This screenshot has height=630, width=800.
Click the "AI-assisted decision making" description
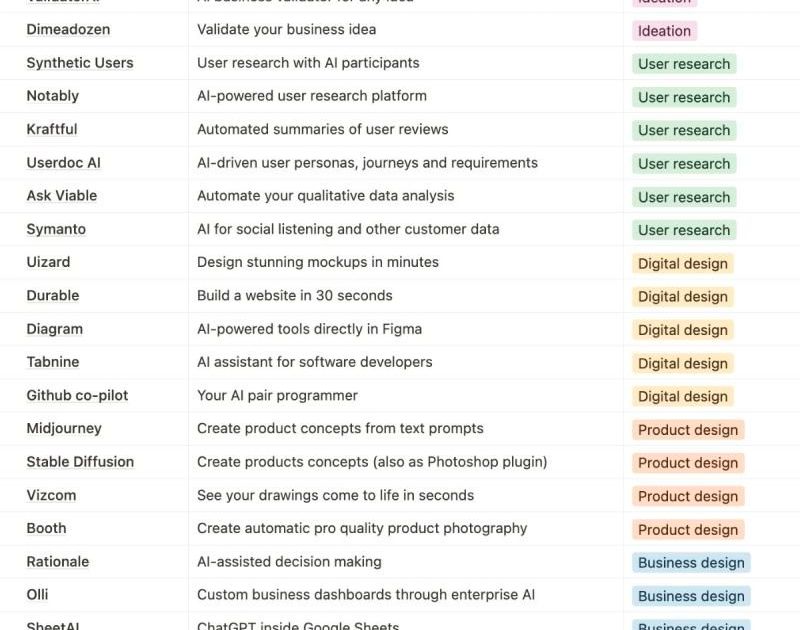pyautogui.click(x=289, y=562)
